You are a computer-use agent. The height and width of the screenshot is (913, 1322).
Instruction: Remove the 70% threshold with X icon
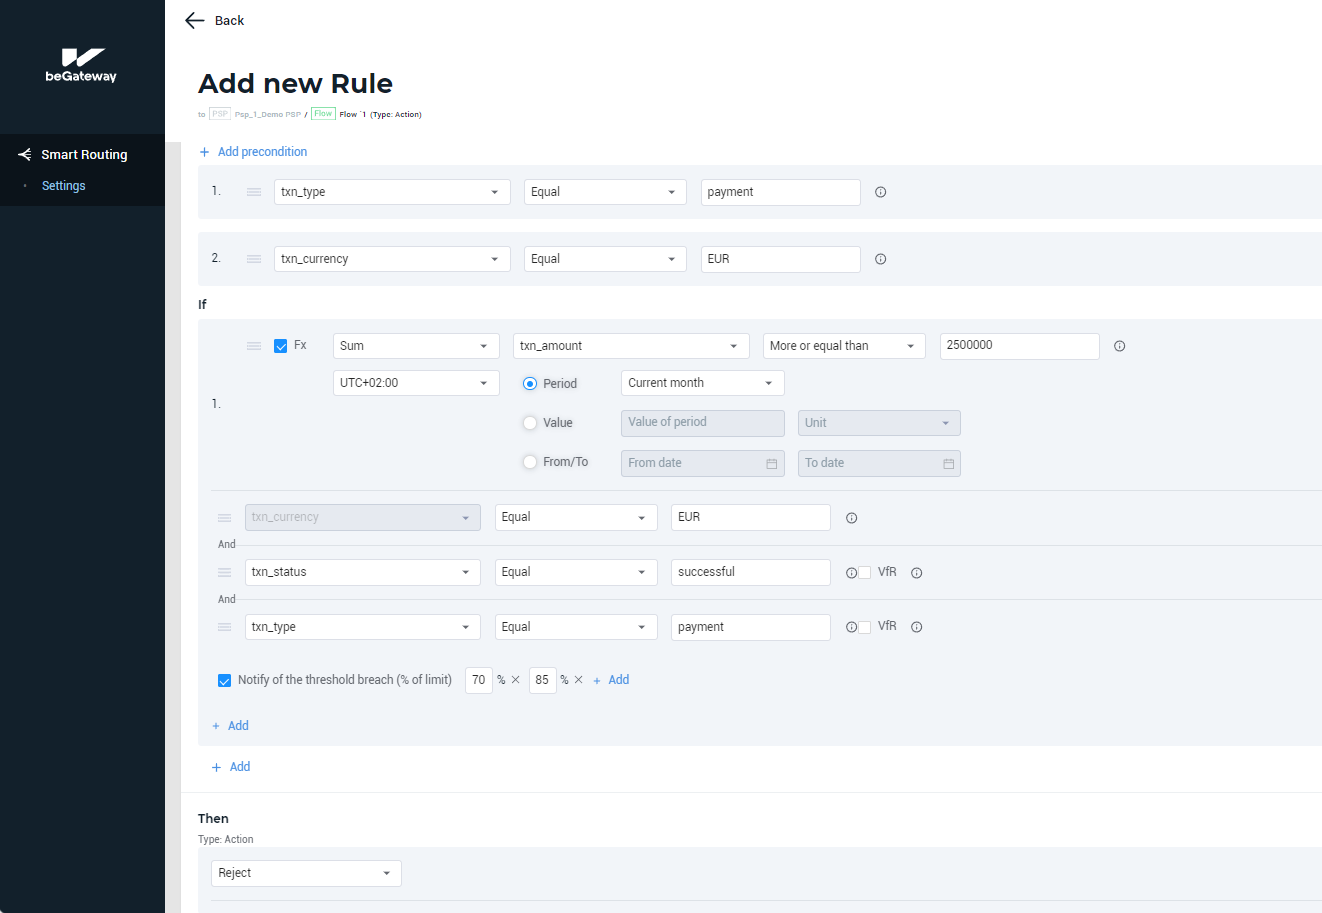[x=516, y=680]
